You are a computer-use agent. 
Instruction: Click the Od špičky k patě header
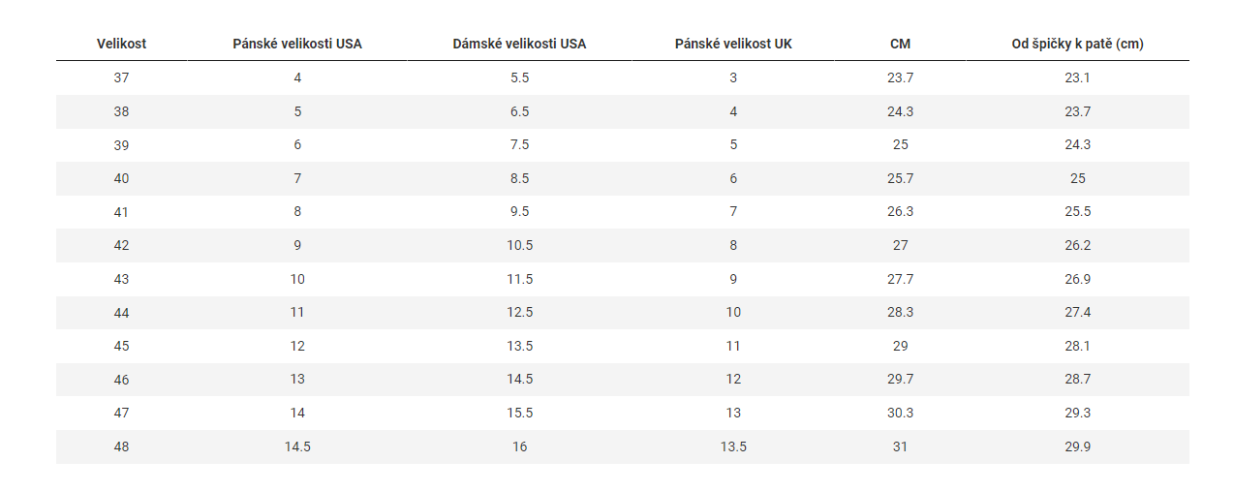(x=1077, y=44)
